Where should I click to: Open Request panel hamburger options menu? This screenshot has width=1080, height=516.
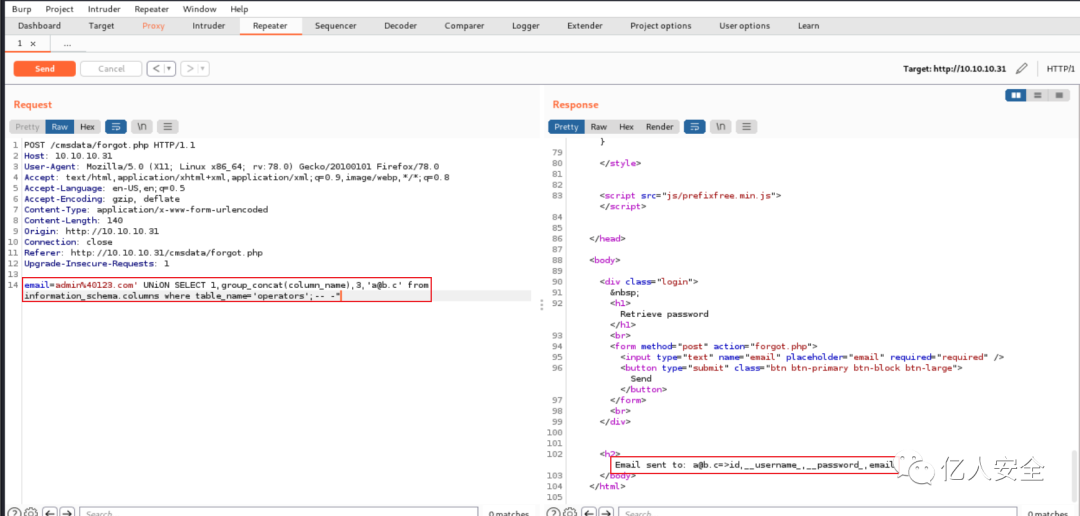tap(168, 127)
